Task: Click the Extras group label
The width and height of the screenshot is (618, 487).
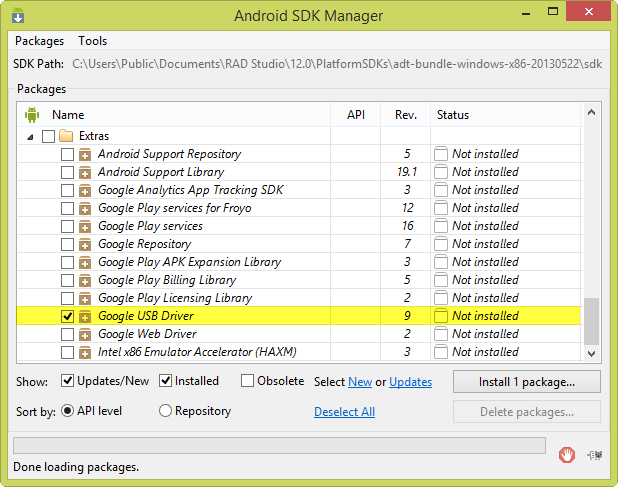Action: pos(94,136)
